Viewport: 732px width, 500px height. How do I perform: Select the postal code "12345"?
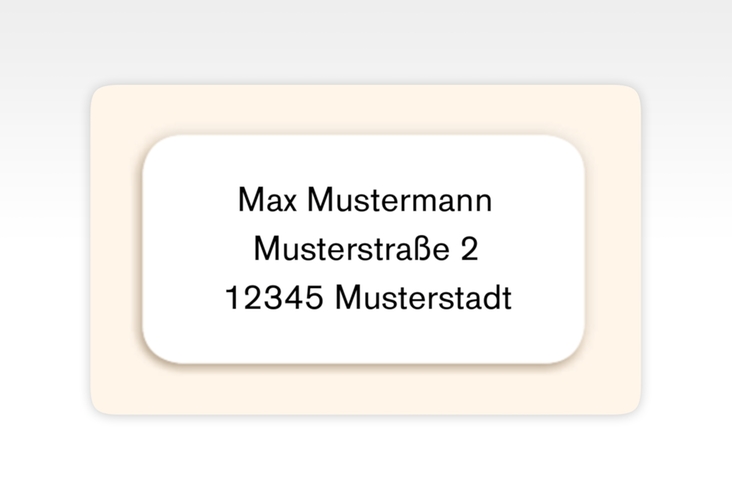pos(274,298)
